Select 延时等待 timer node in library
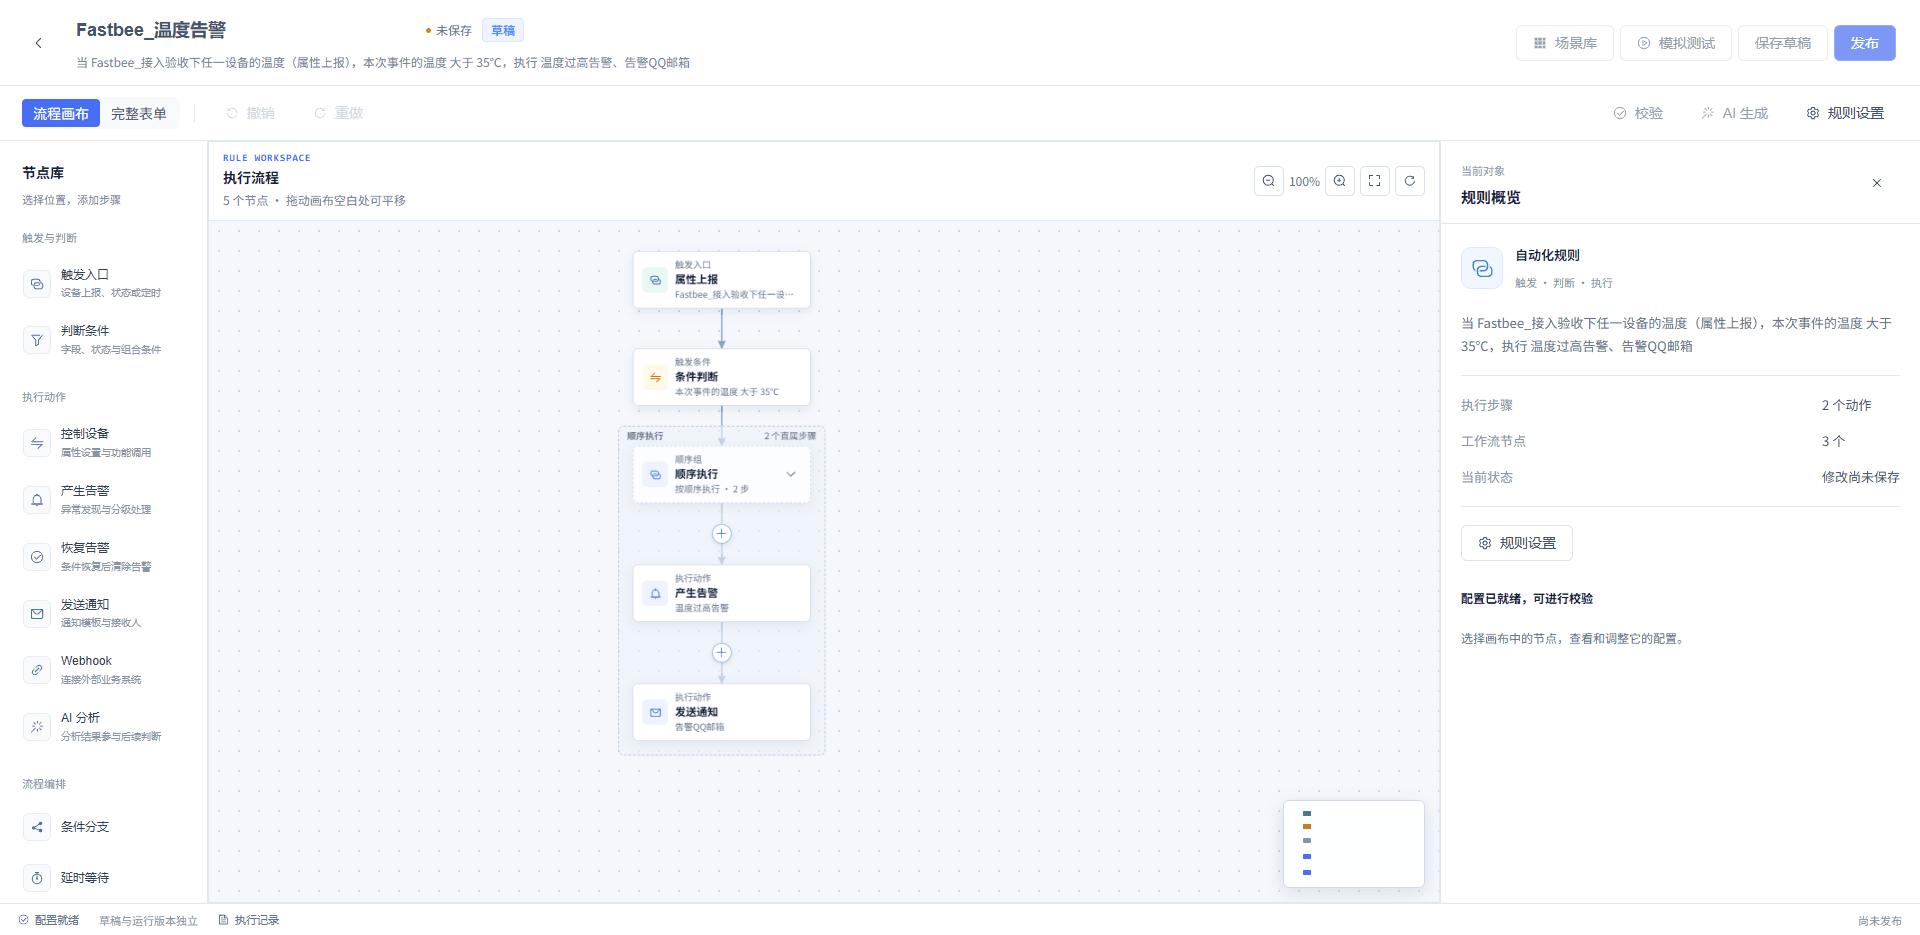1920x935 pixels. [x=104, y=878]
